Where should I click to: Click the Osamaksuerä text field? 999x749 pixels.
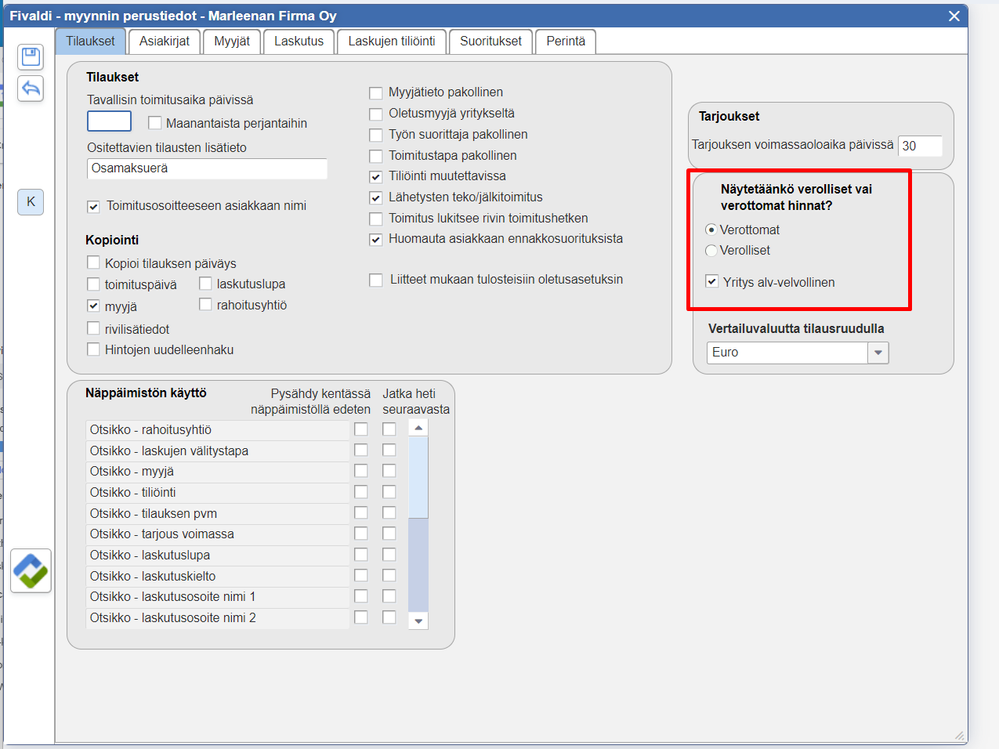(207, 169)
